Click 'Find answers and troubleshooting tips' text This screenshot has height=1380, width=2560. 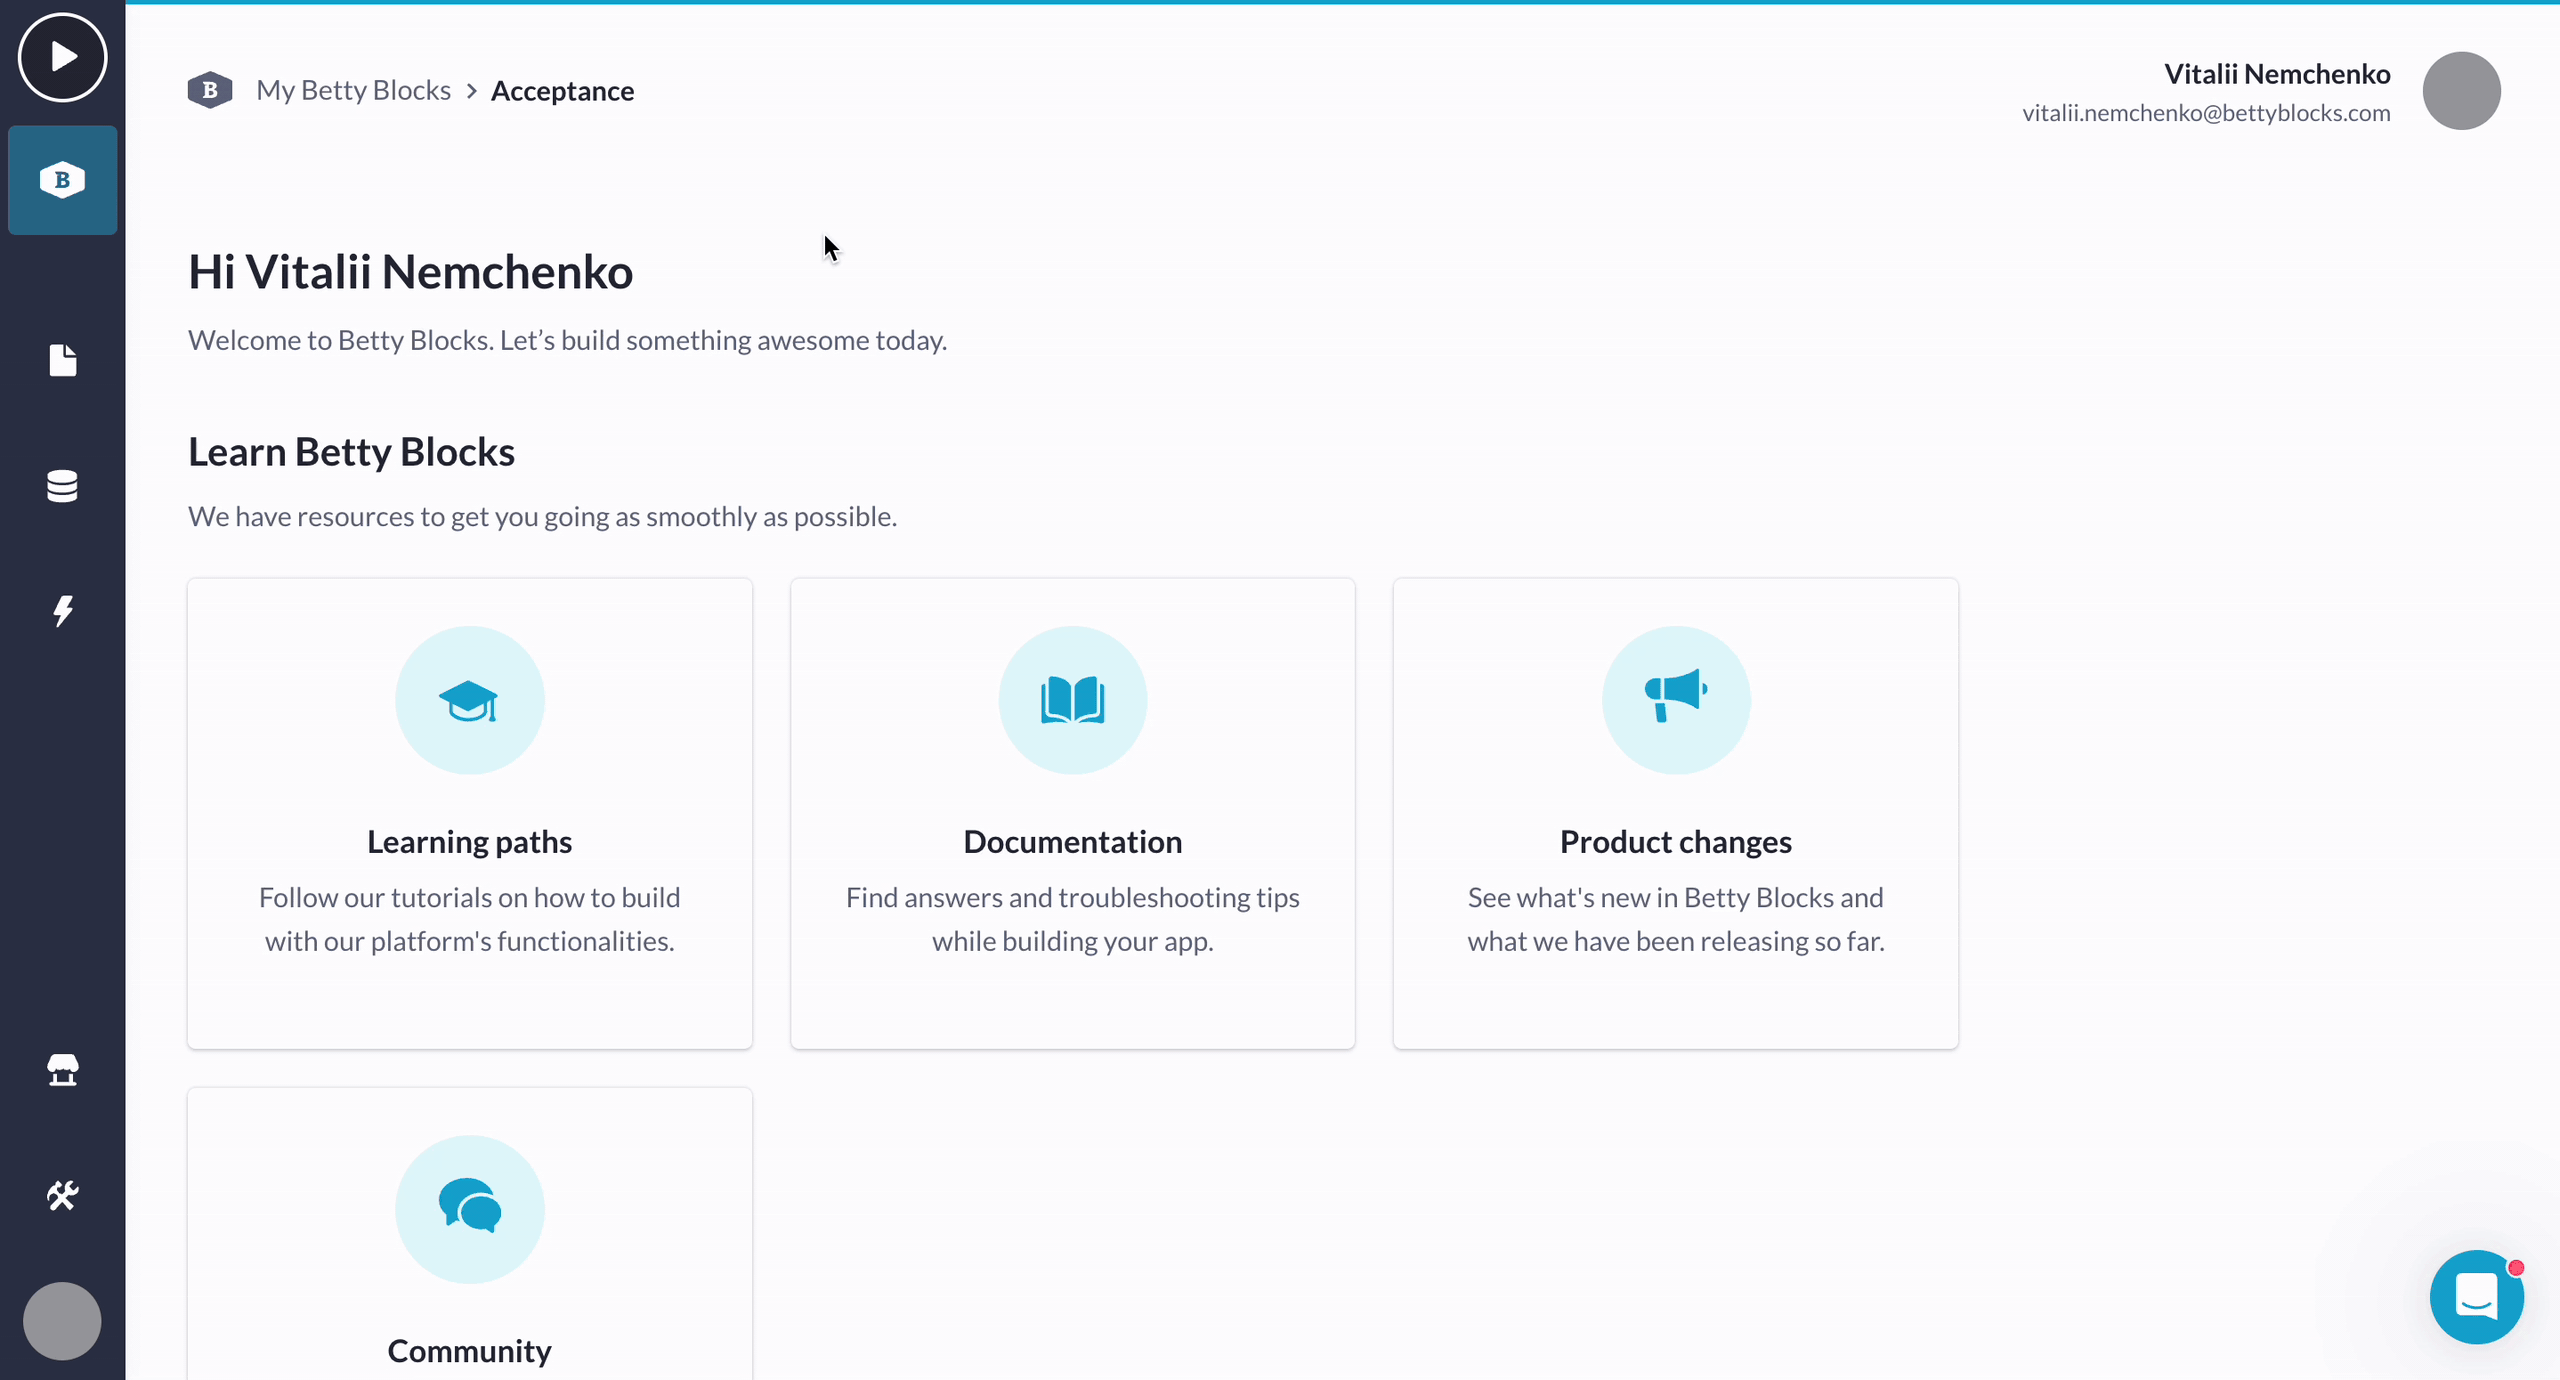pyautogui.click(x=1072, y=919)
